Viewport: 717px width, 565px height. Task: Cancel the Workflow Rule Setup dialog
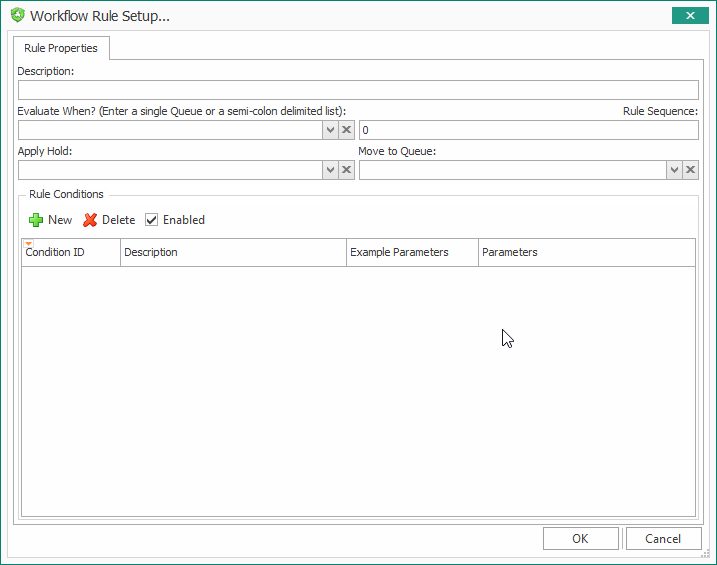[663, 538]
